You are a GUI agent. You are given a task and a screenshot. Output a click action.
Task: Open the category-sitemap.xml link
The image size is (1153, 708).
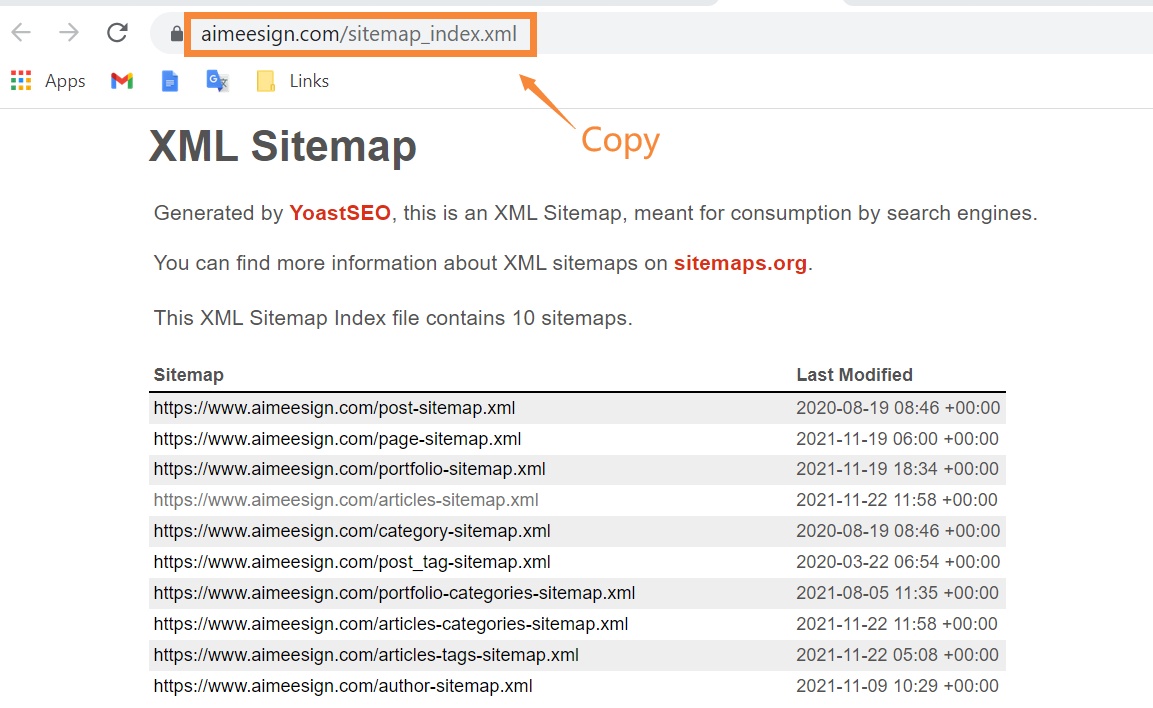pyautogui.click(x=352, y=531)
